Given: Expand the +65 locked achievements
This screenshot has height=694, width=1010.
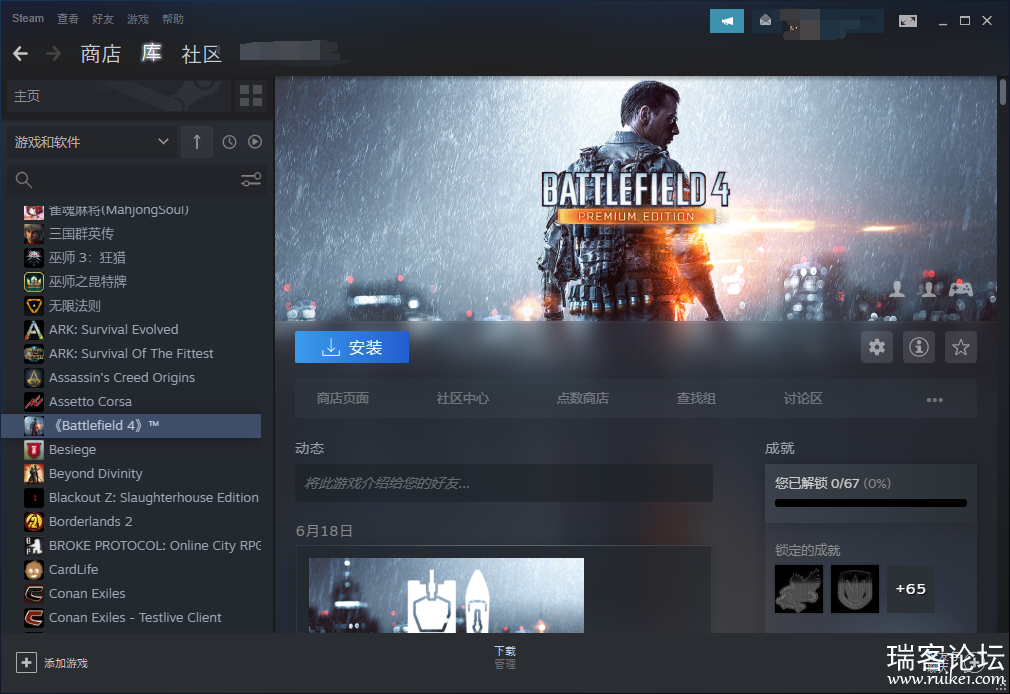Looking at the screenshot, I should [910, 589].
